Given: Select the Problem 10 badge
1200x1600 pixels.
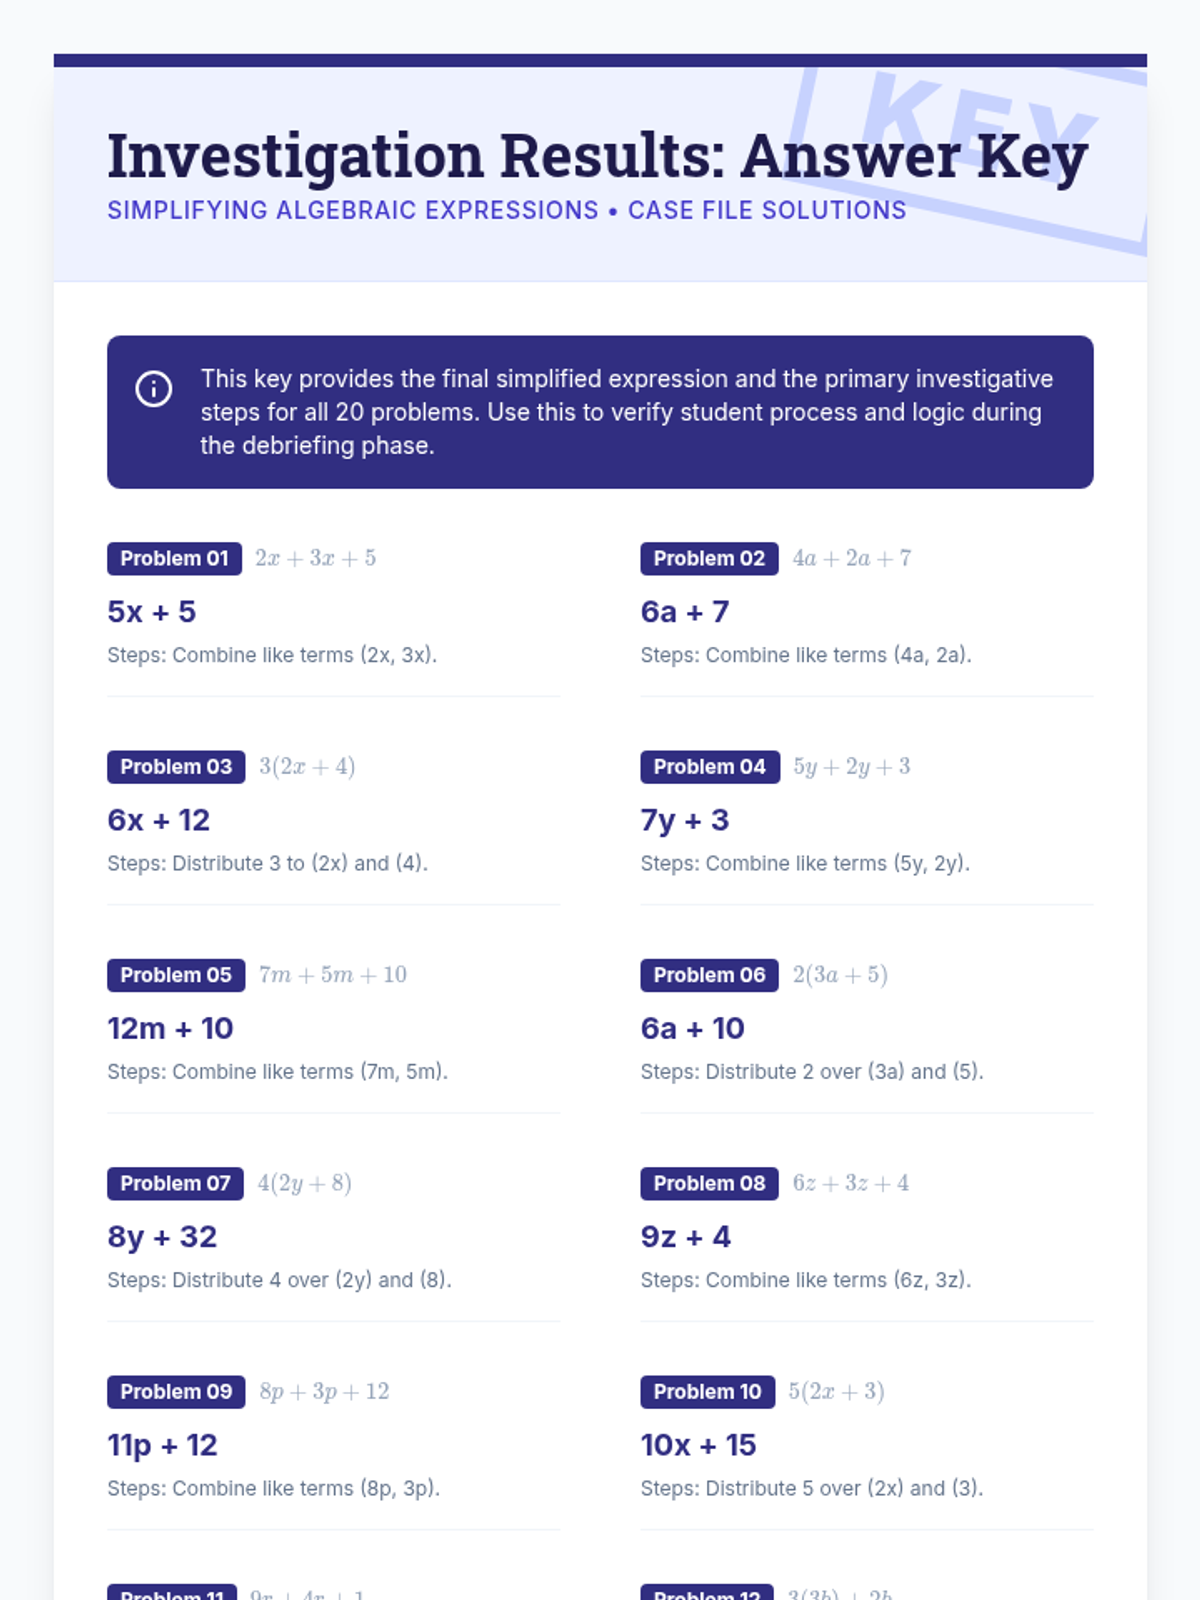Looking at the screenshot, I should click(707, 1392).
